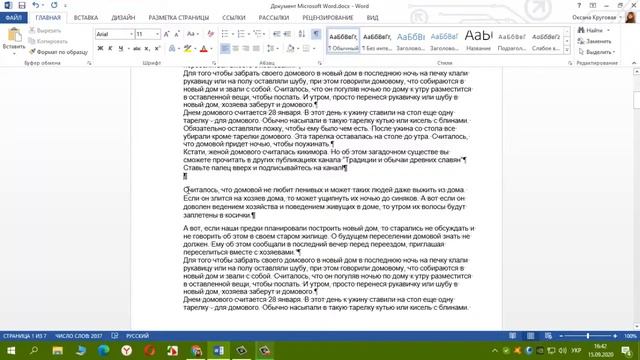The height and width of the screenshot is (360, 640).
Task: Switch to ССЫЛКИ (References) tab
Action: click(x=234, y=18)
